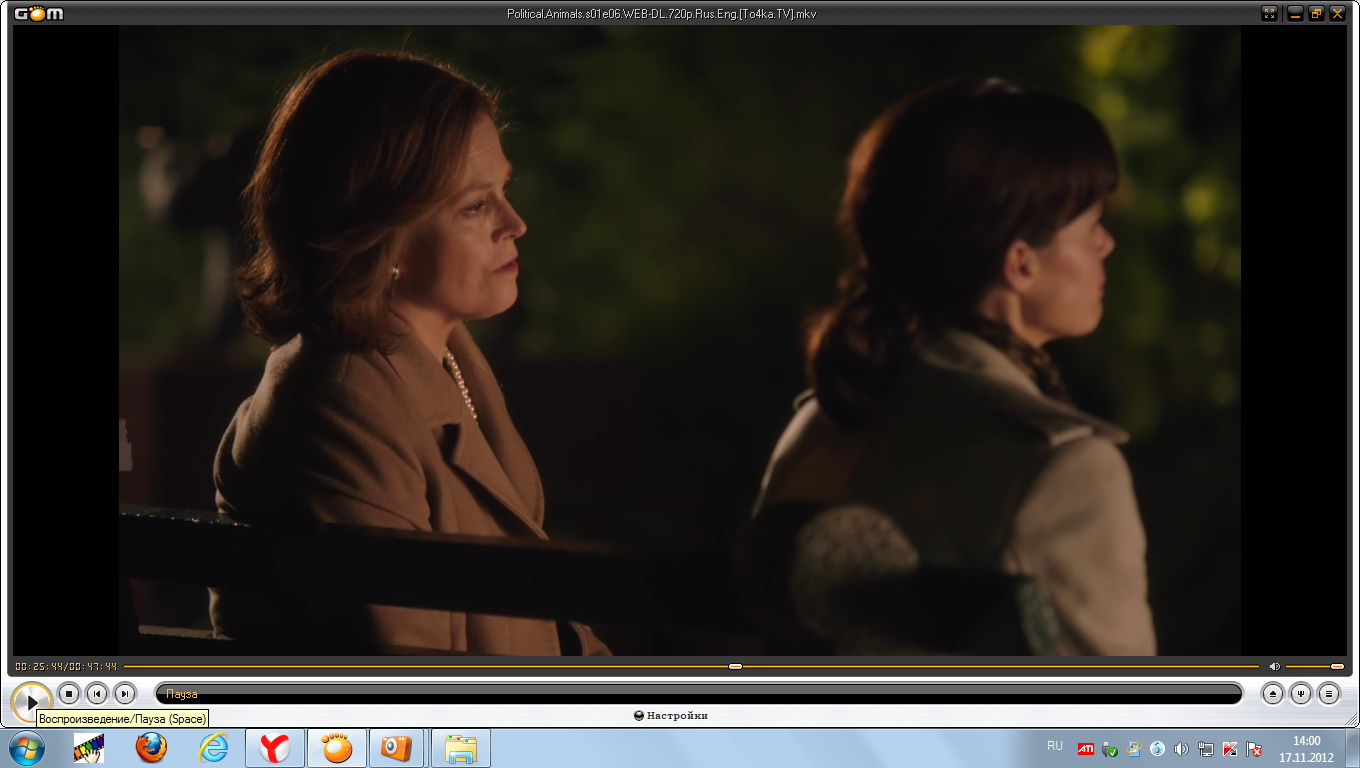The width and height of the screenshot is (1360, 768).
Task: Click the eject/open file button
Action: coord(1272,693)
